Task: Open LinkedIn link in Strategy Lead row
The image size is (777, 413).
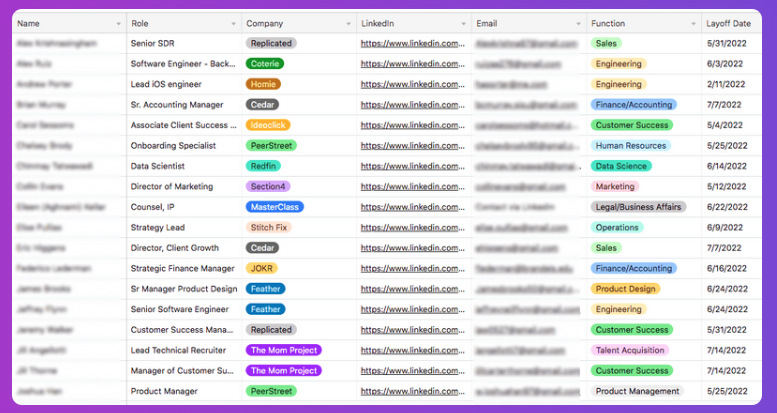Action: pos(413,228)
